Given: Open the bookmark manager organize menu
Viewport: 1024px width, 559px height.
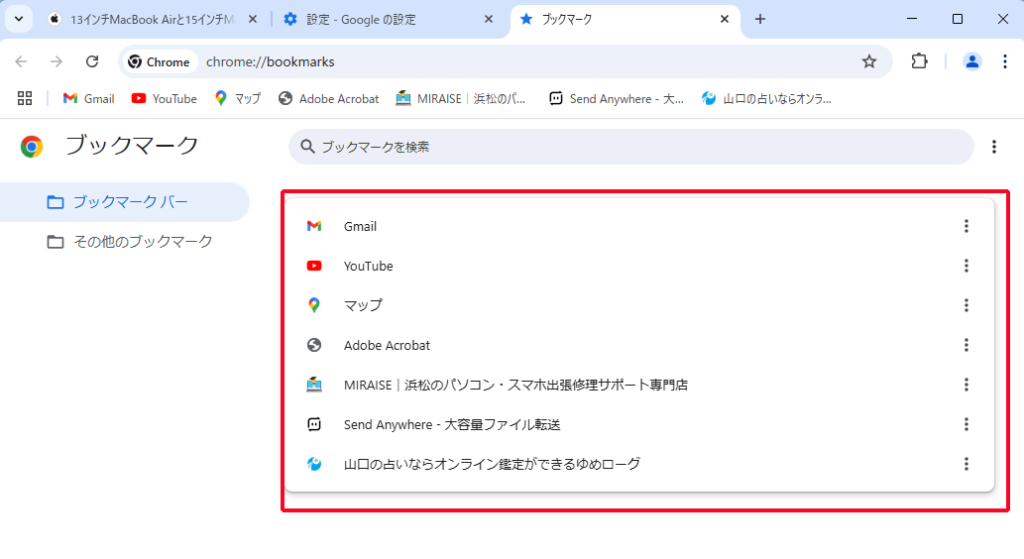Looking at the screenshot, I should [994, 147].
